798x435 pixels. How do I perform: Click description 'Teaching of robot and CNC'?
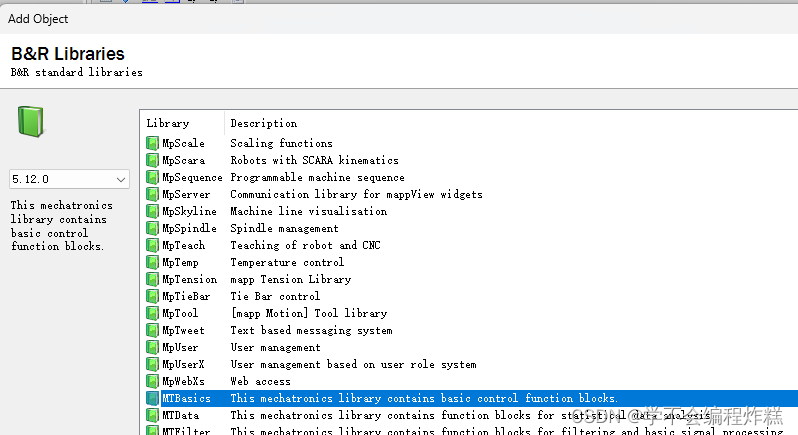tap(305, 245)
